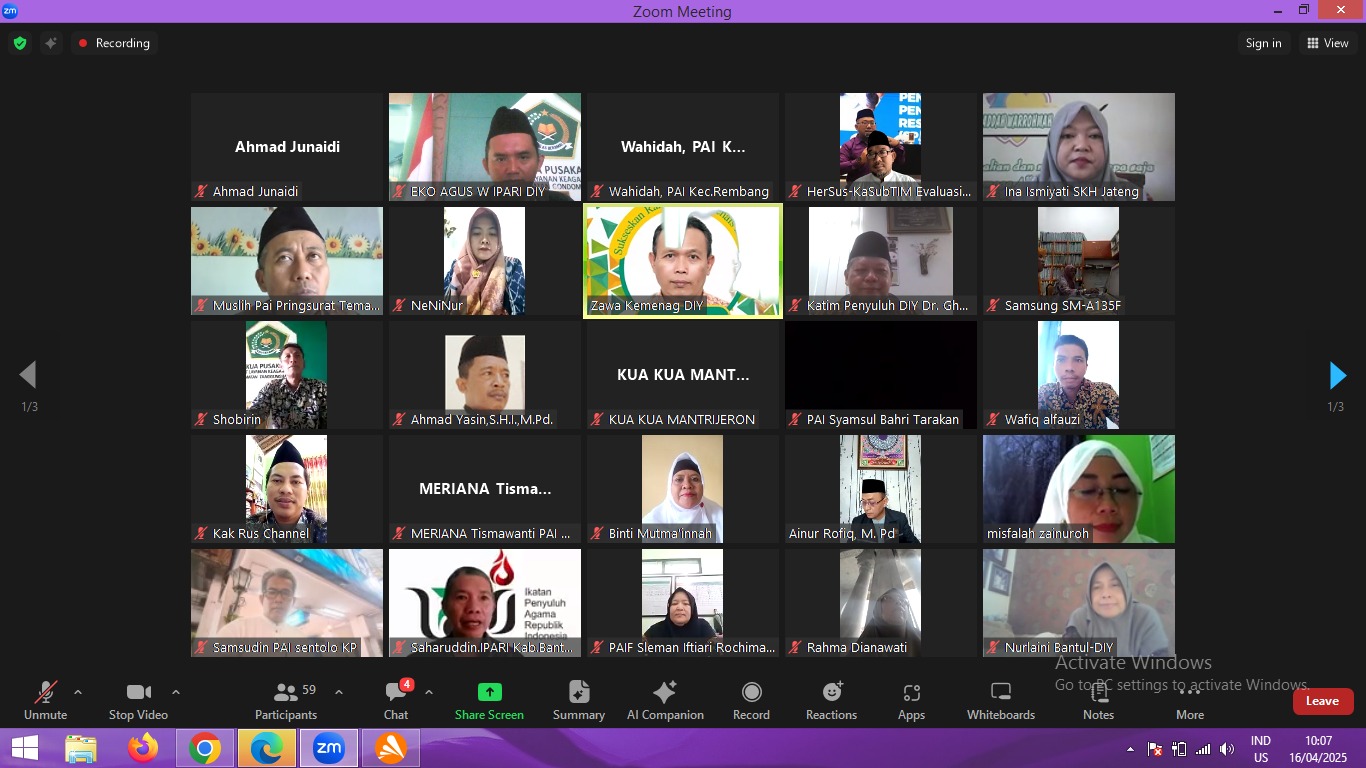Click the network signal tray icon
This screenshot has width=1366, height=768.
coord(1203,749)
